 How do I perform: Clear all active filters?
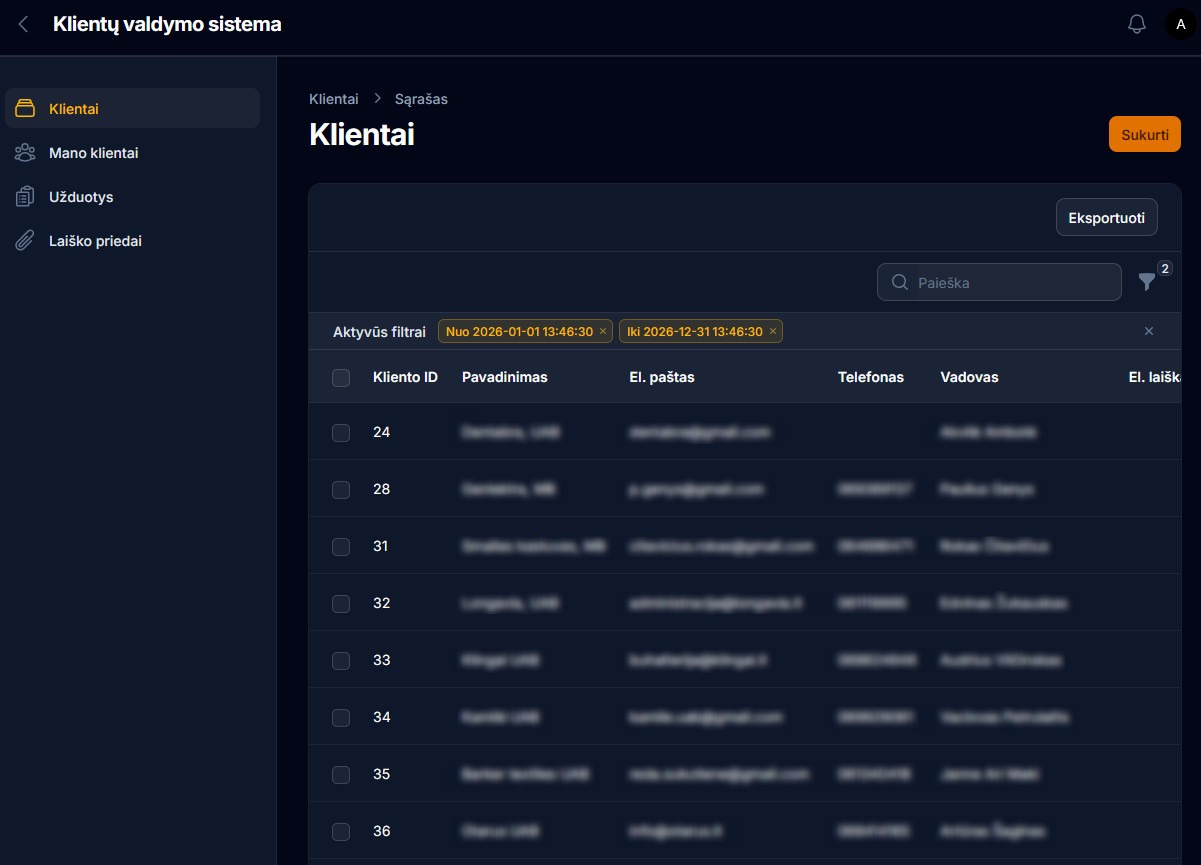(1148, 331)
